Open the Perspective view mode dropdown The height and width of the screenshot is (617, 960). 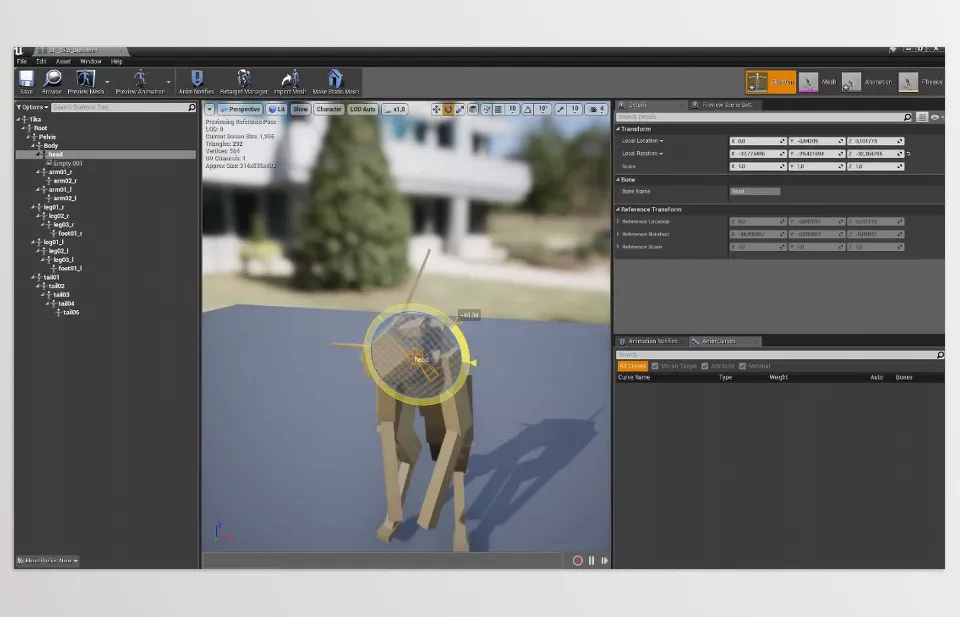[240, 109]
